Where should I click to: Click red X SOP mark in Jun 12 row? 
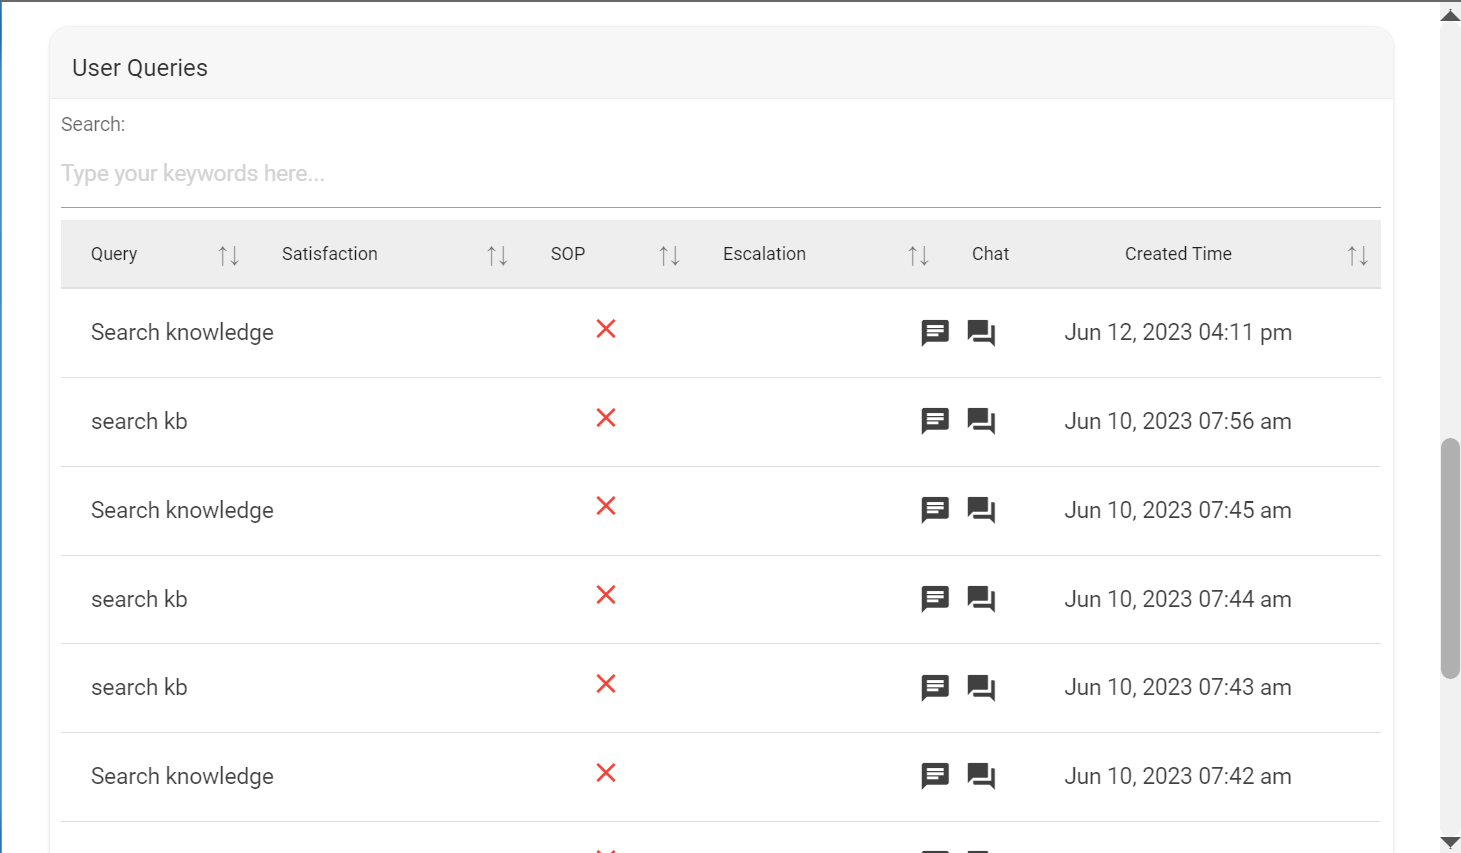pyautogui.click(x=606, y=329)
